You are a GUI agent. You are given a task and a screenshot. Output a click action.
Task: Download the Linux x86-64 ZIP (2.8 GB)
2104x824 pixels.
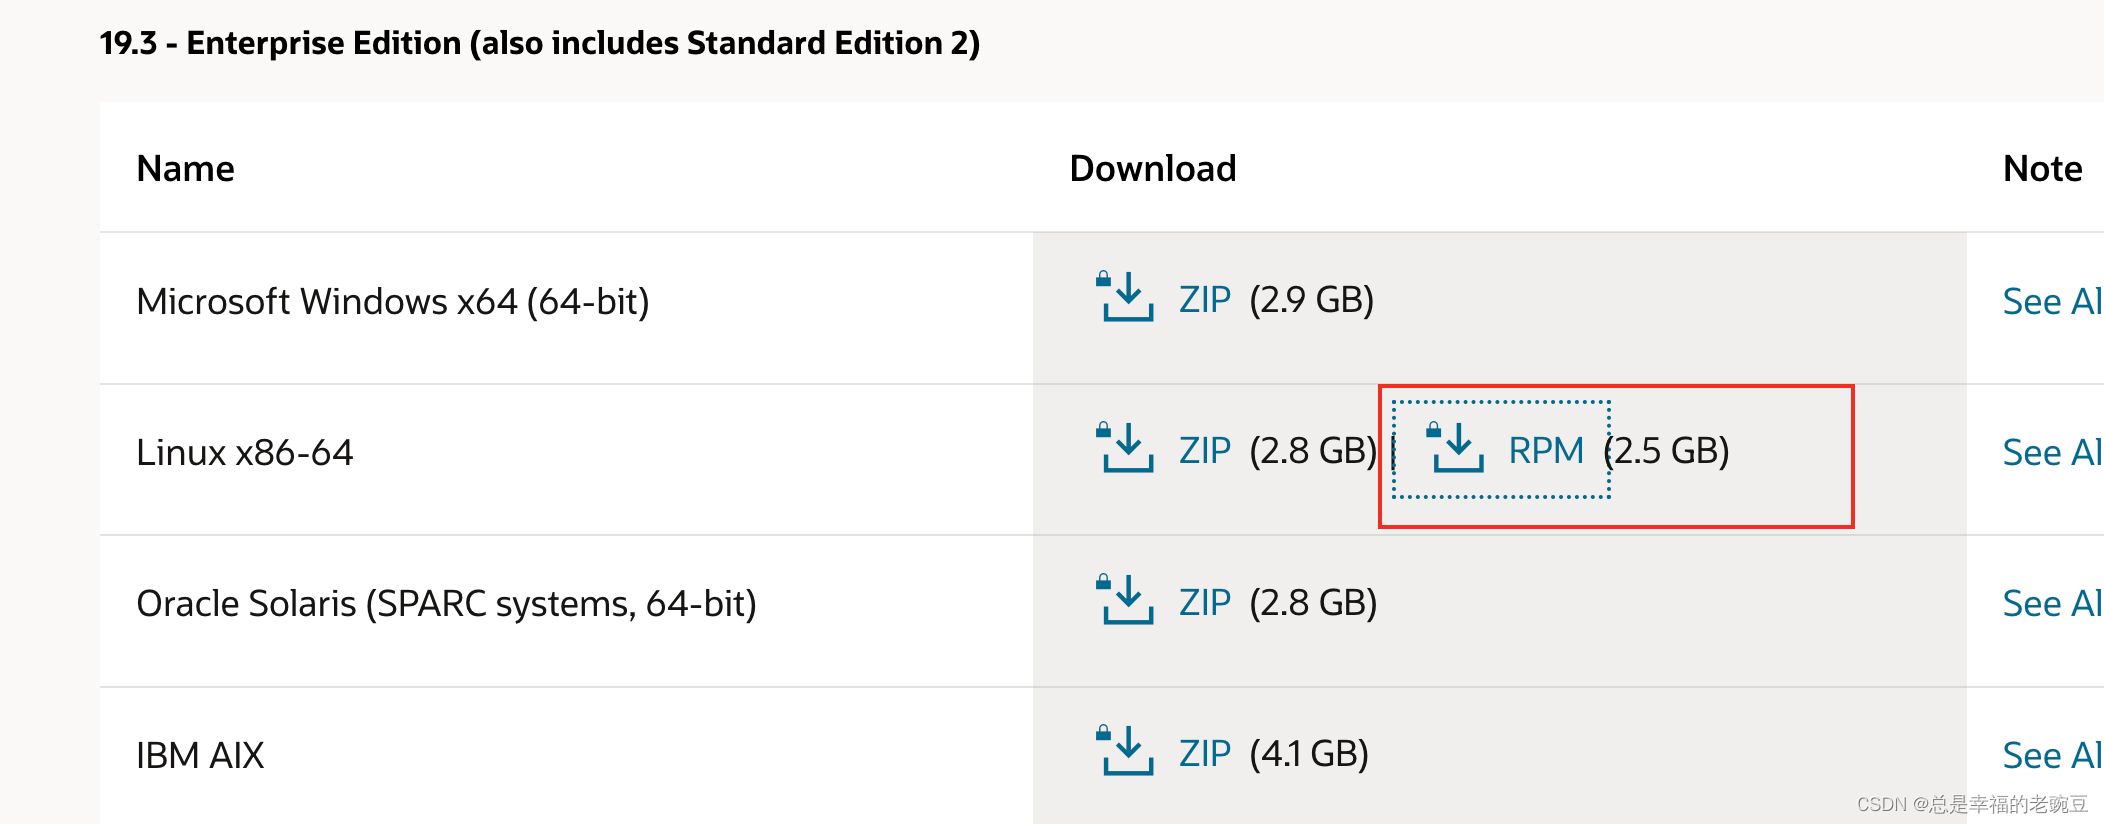click(1204, 451)
